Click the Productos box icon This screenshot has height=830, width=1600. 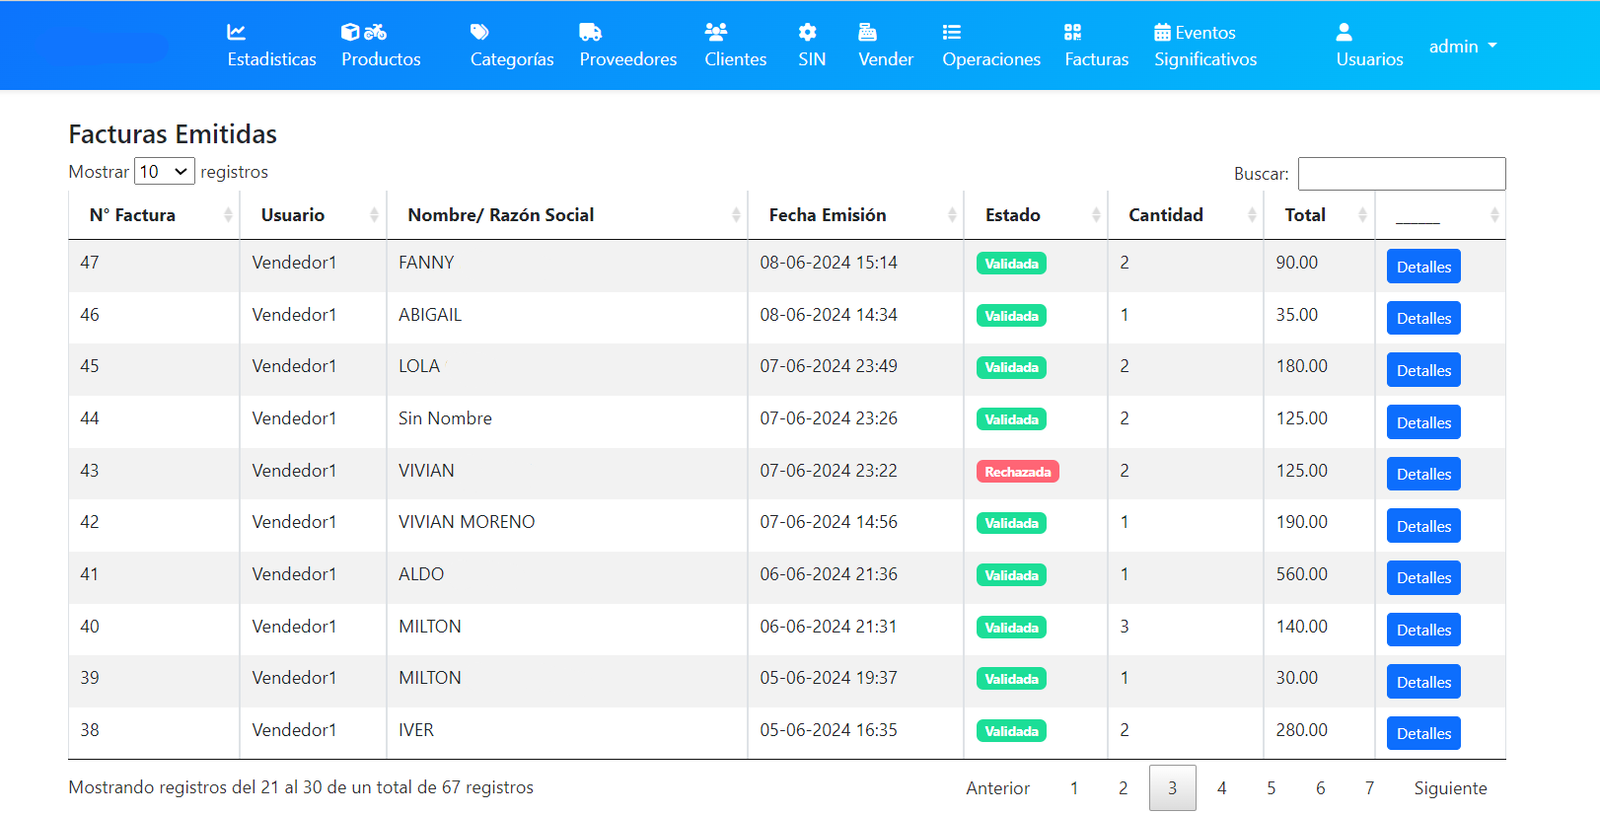[350, 32]
